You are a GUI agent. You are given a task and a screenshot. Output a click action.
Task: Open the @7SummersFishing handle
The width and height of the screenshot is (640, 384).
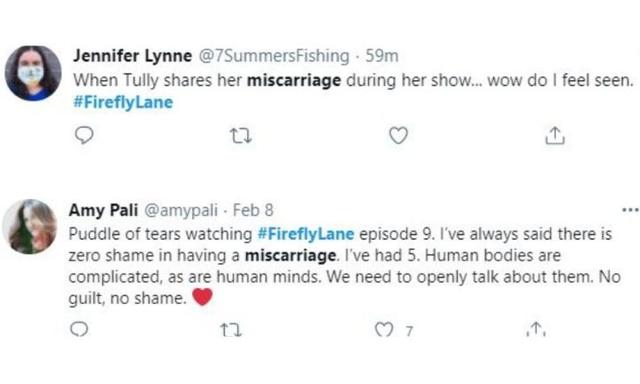coord(274,56)
